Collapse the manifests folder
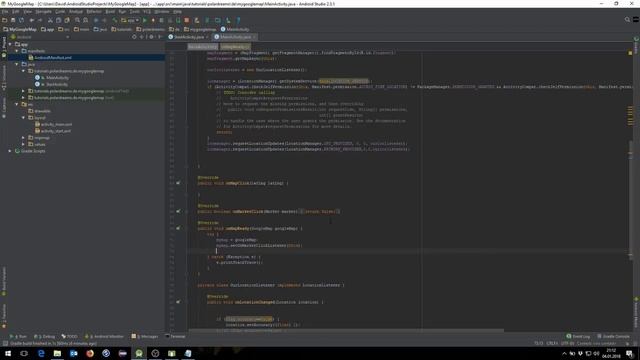 [17, 51]
